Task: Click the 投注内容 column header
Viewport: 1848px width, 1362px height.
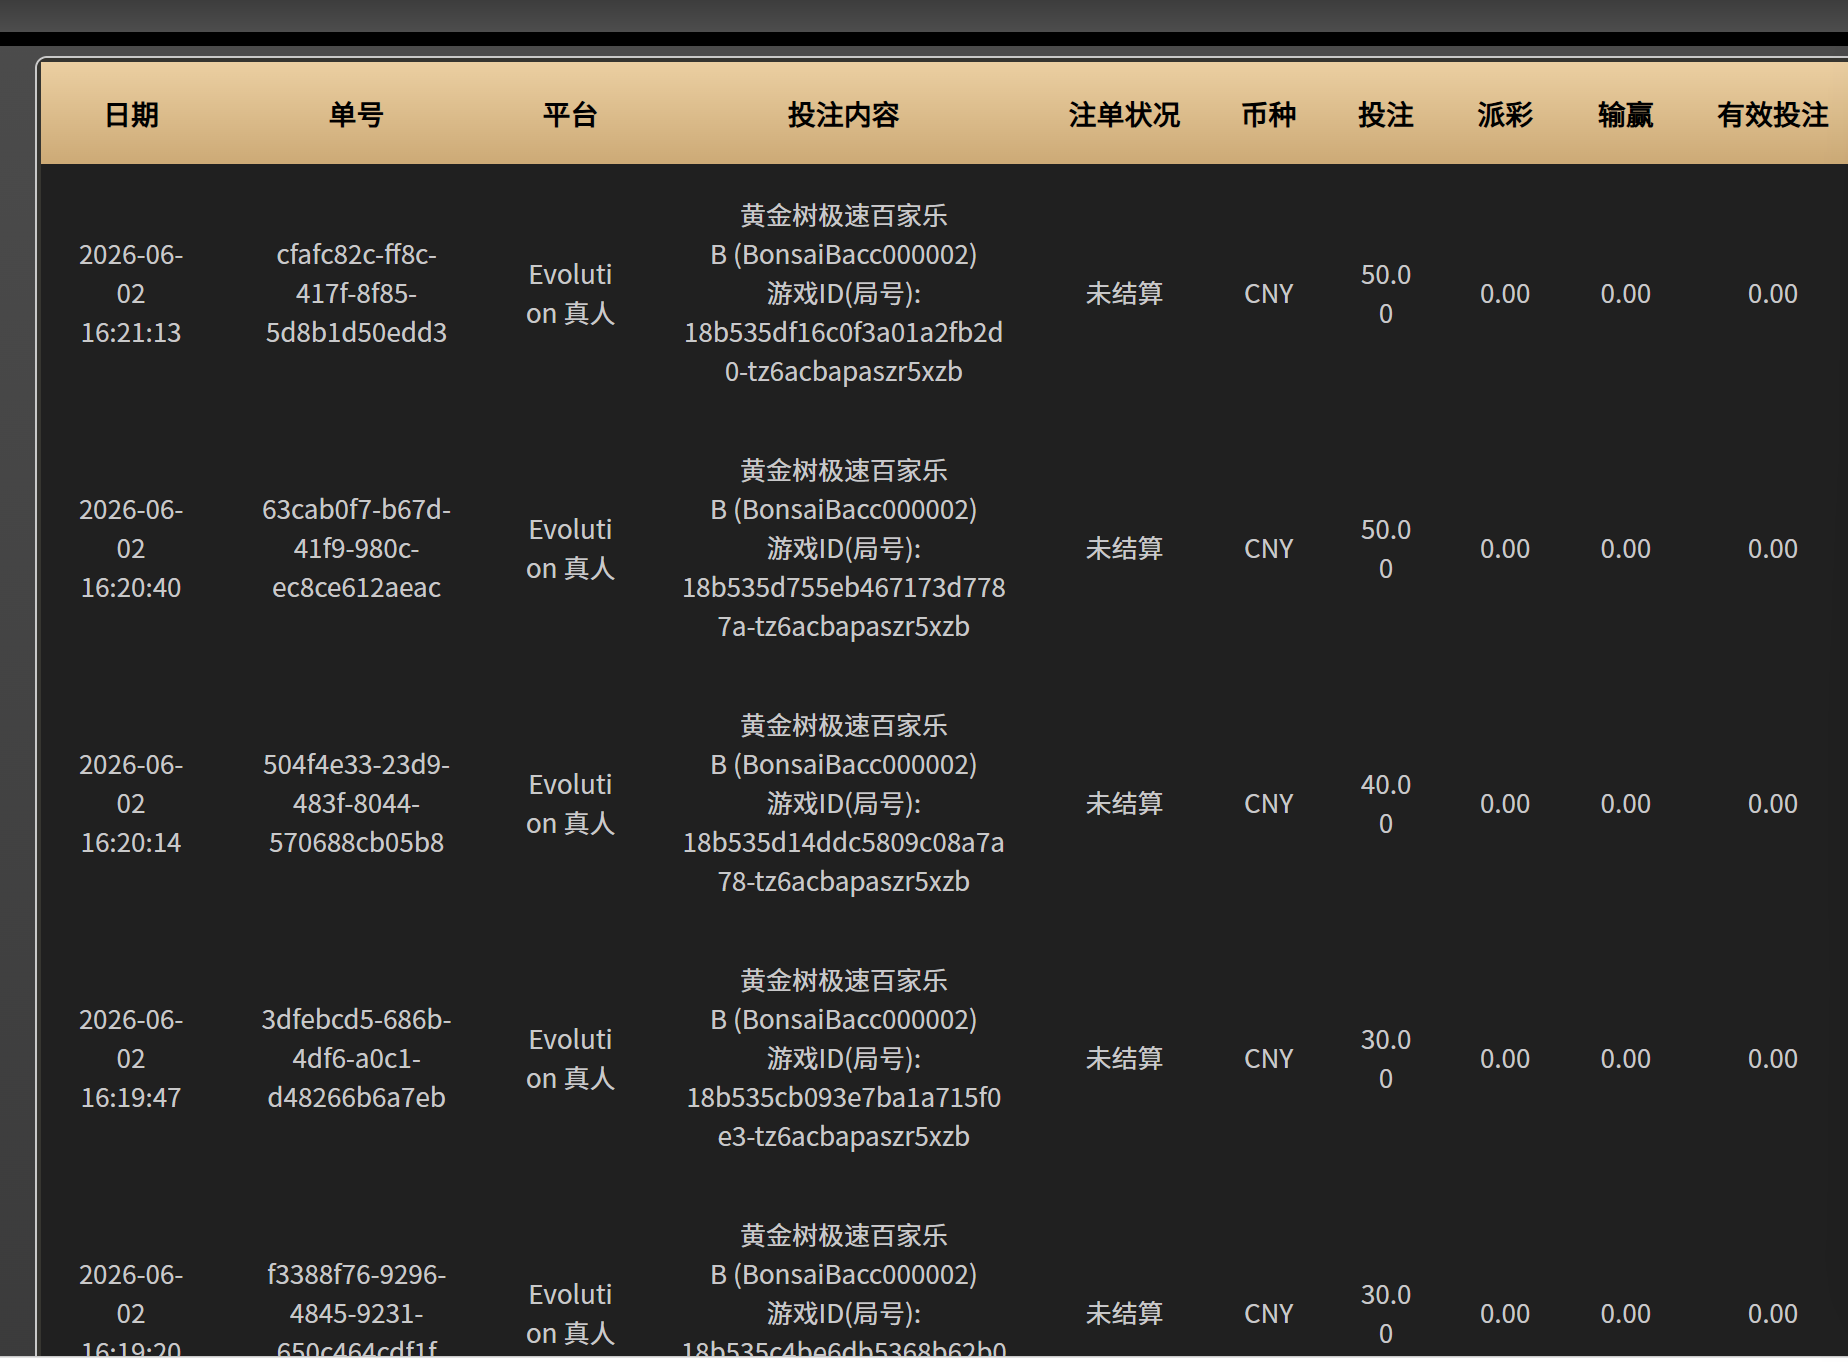Action: (843, 115)
